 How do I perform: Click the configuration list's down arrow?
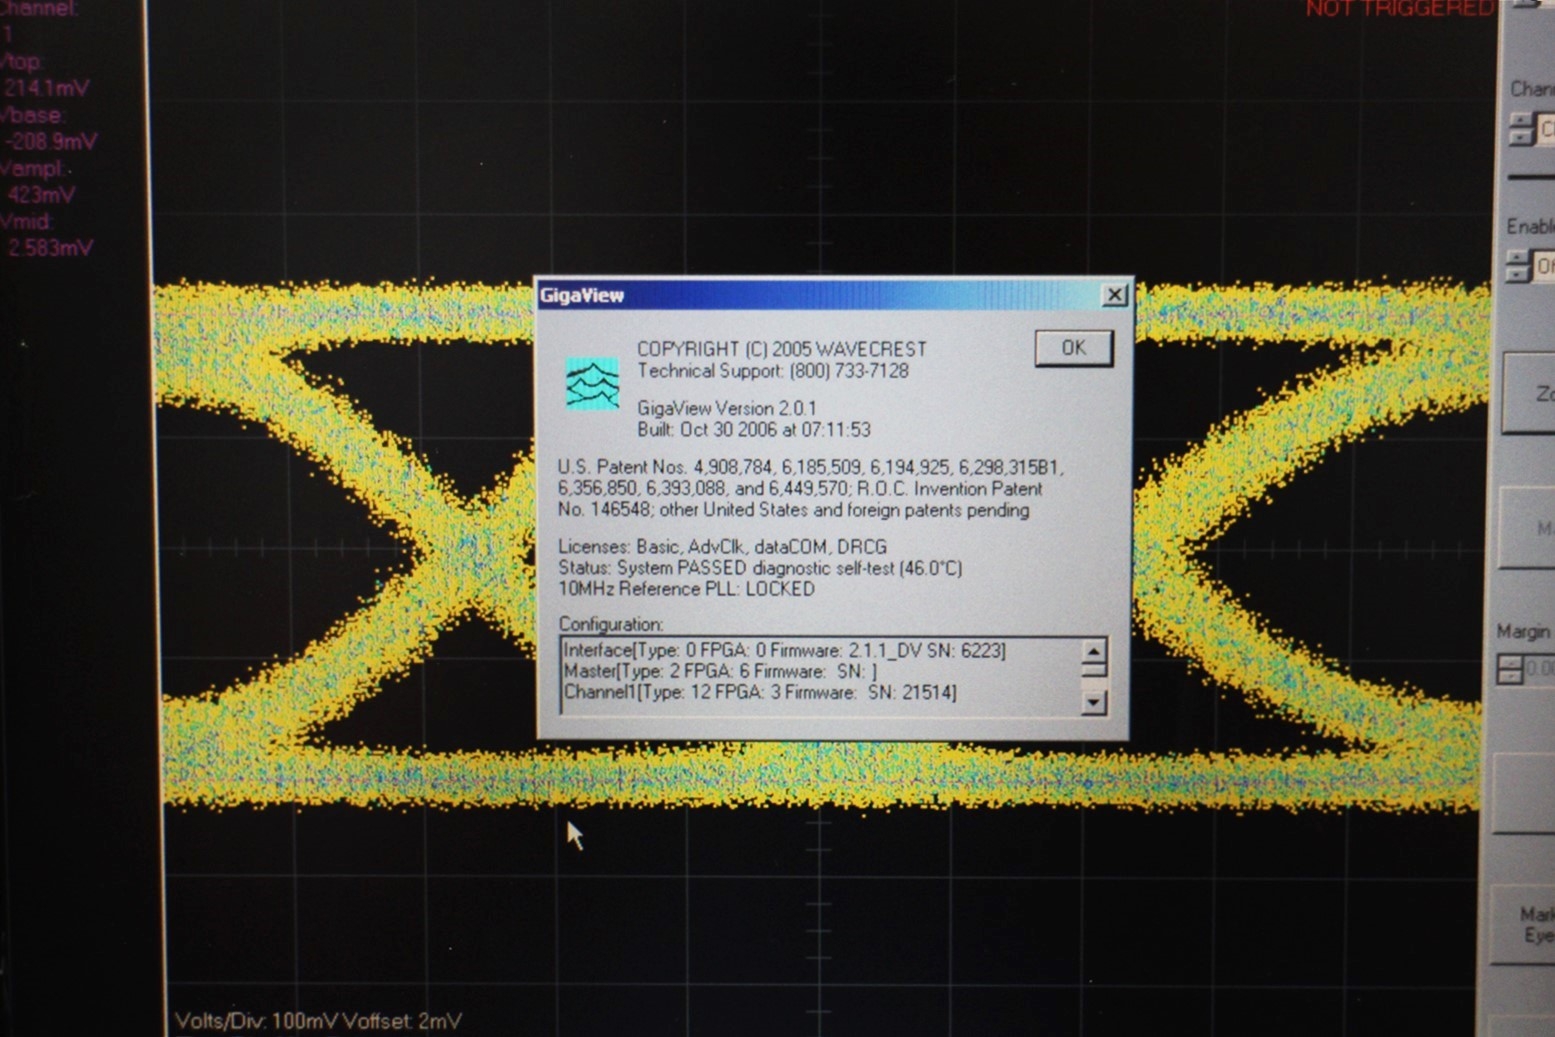[x=1093, y=702]
